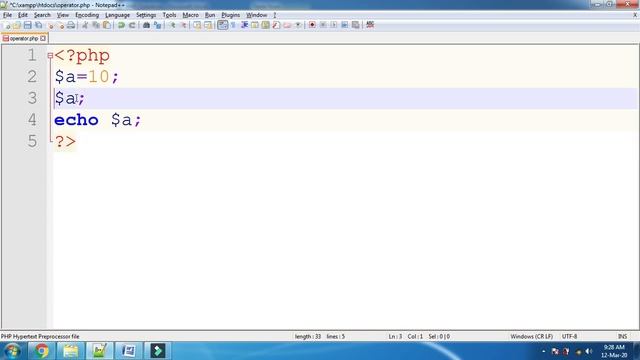
Task: Toggle file monitoring (tail) icon
Action: (x=298, y=25)
